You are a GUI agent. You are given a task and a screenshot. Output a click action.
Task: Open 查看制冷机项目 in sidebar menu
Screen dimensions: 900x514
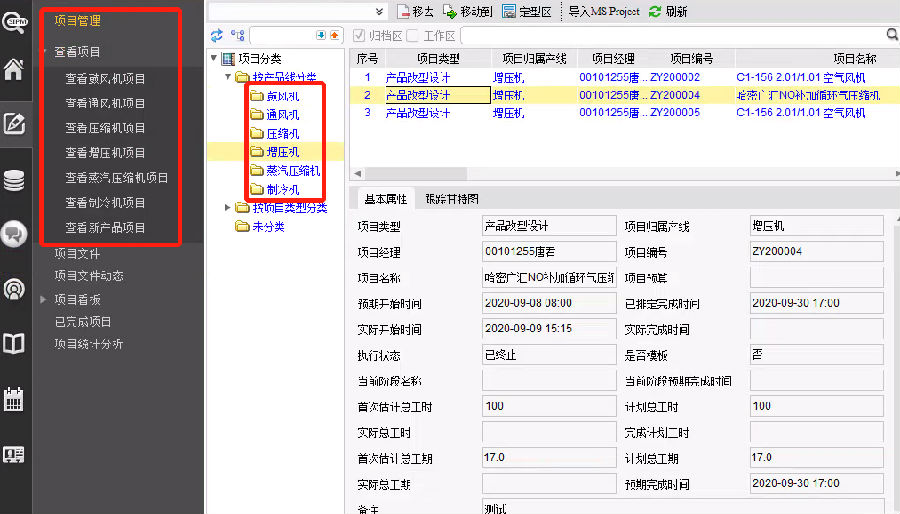coord(105,203)
